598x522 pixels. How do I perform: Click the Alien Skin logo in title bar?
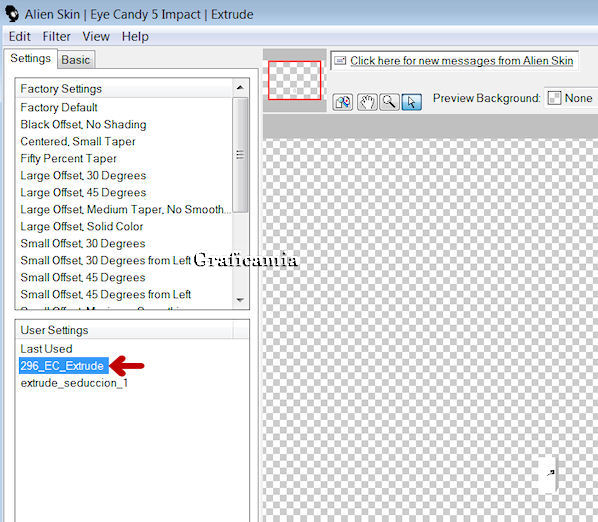12,14
